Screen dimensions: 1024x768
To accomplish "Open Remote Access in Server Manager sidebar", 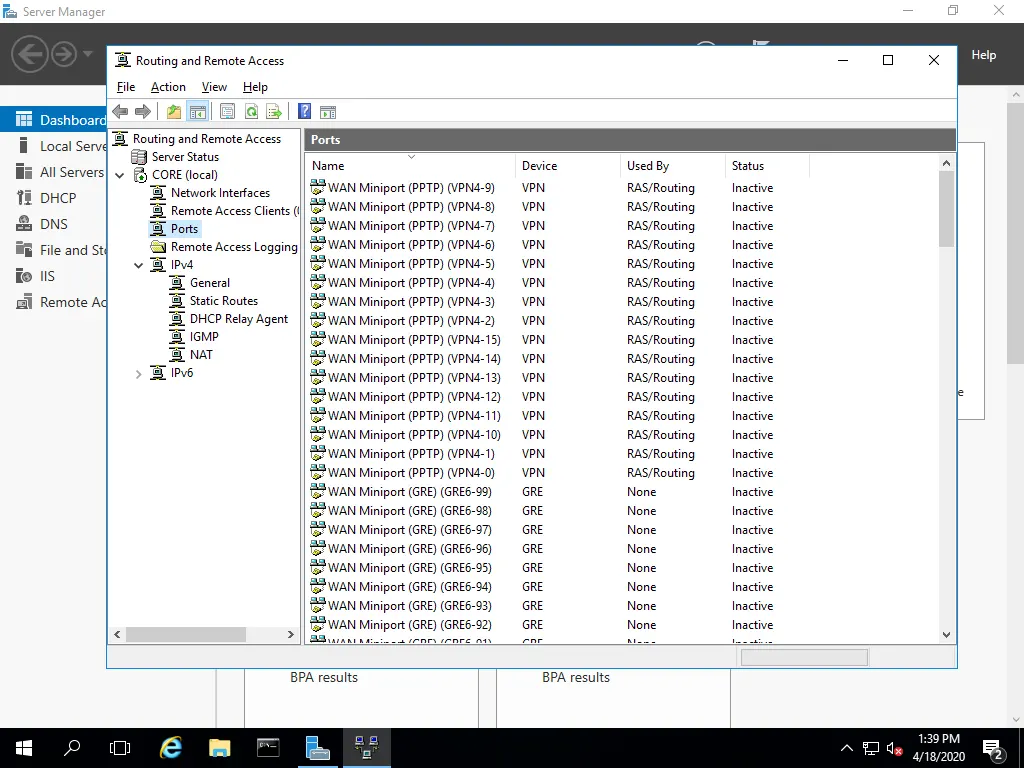I will (x=54, y=302).
